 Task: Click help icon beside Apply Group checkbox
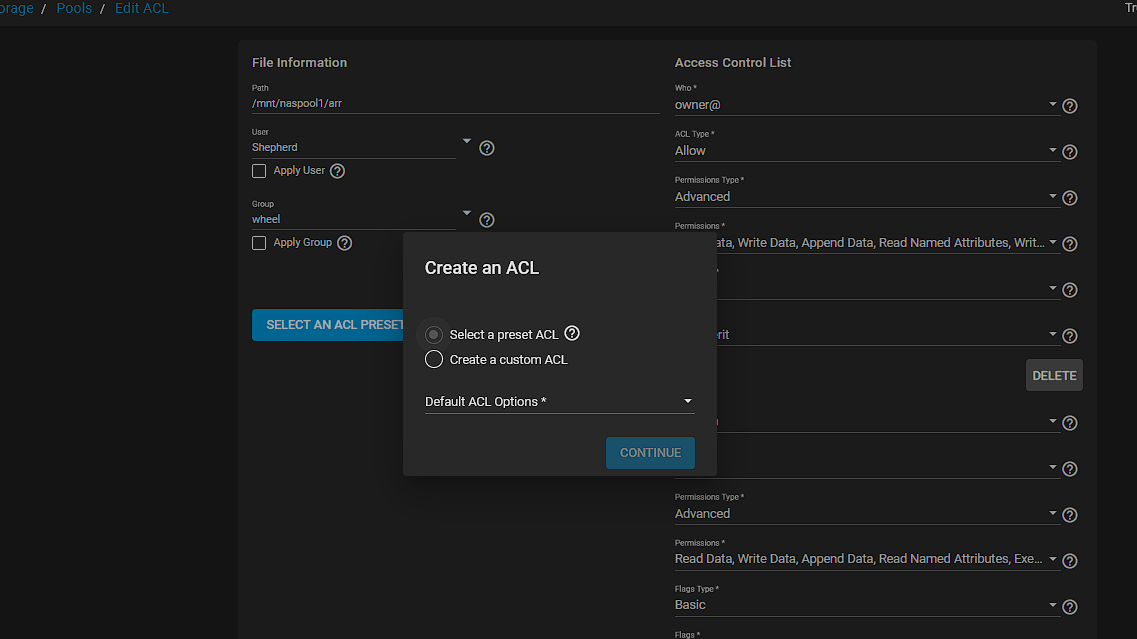[x=345, y=243]
